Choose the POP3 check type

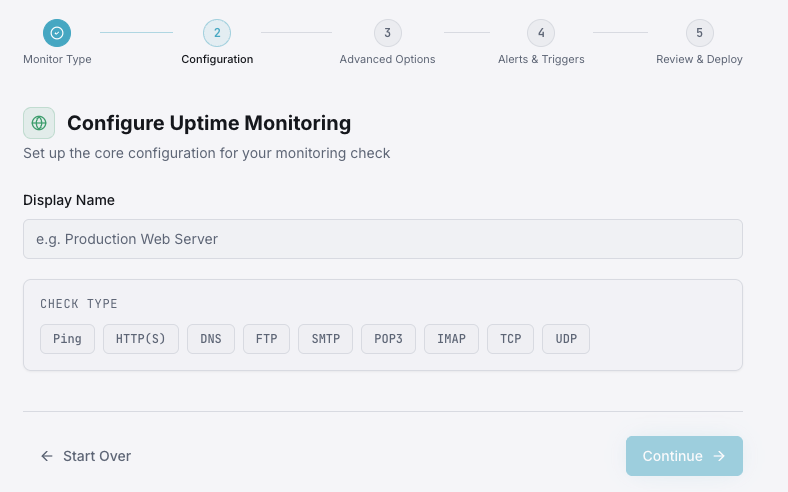388,339
